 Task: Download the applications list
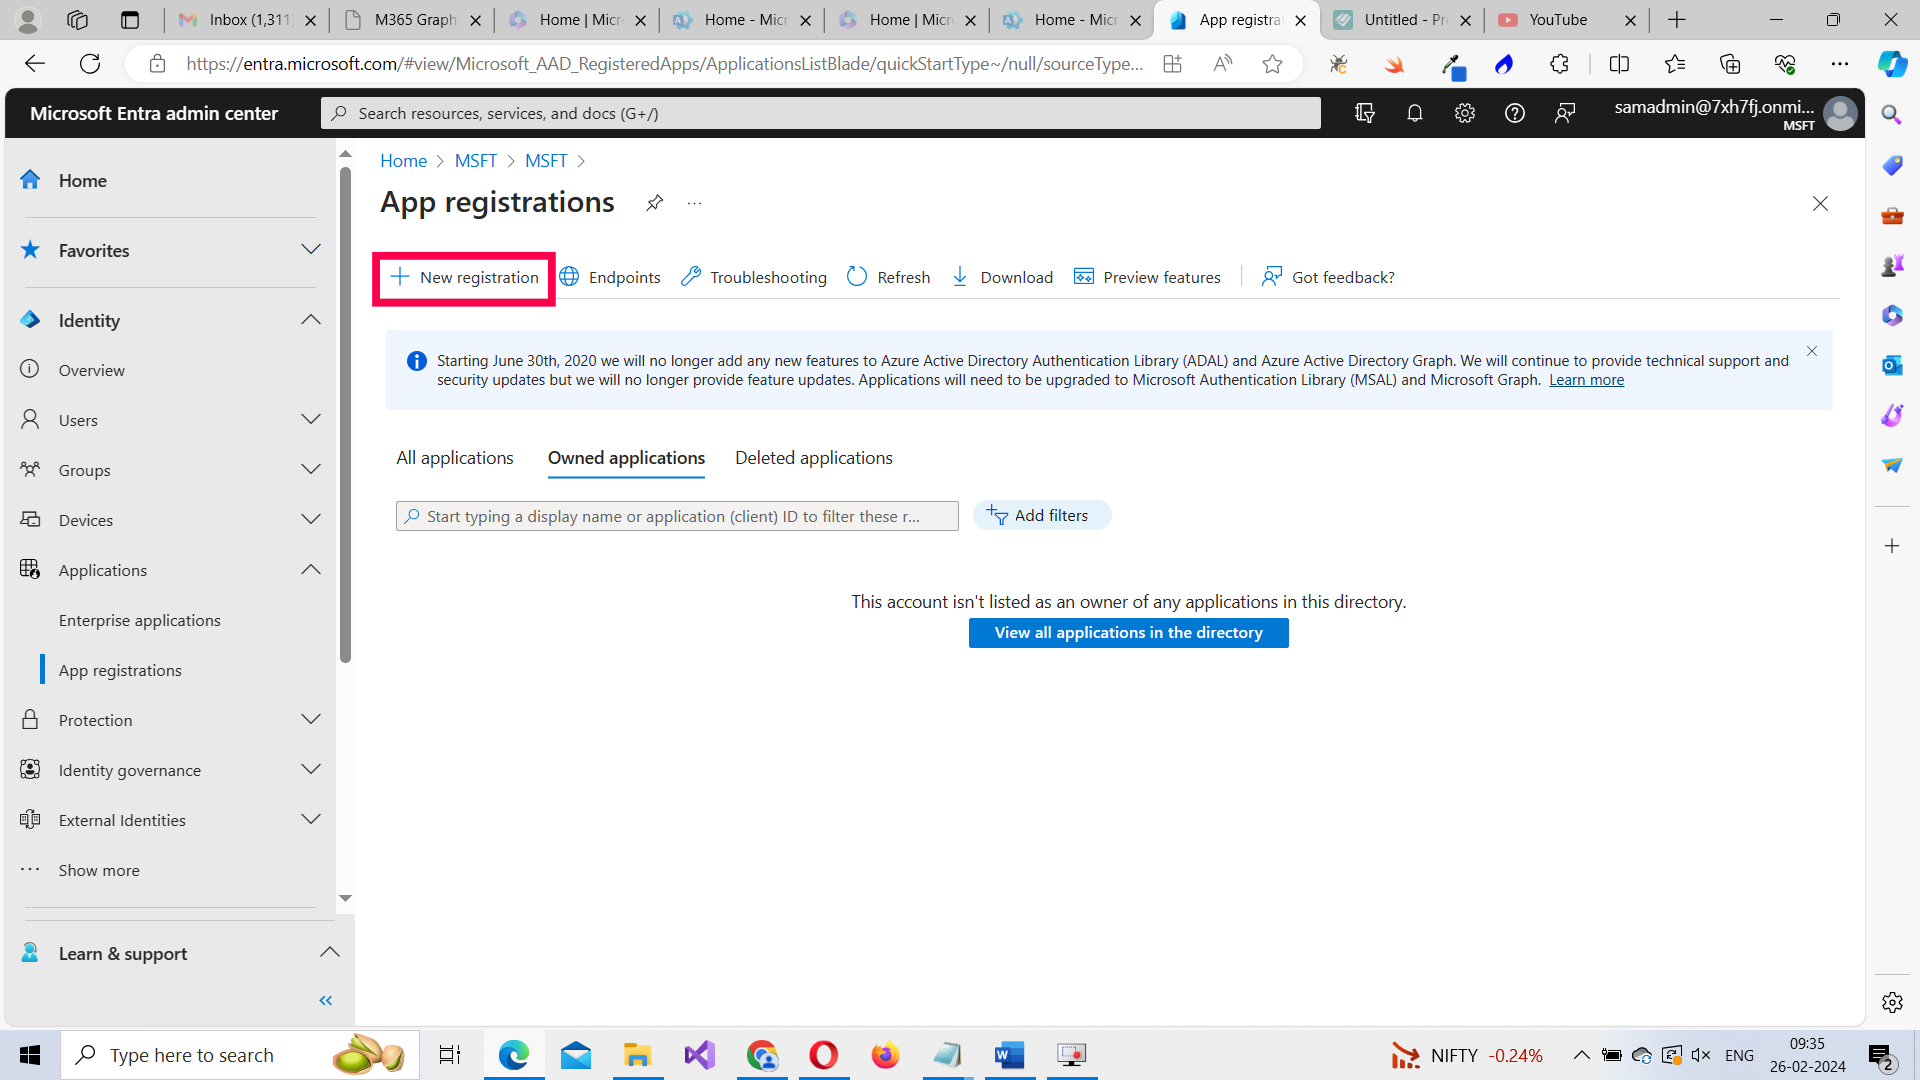(1002, 277)
